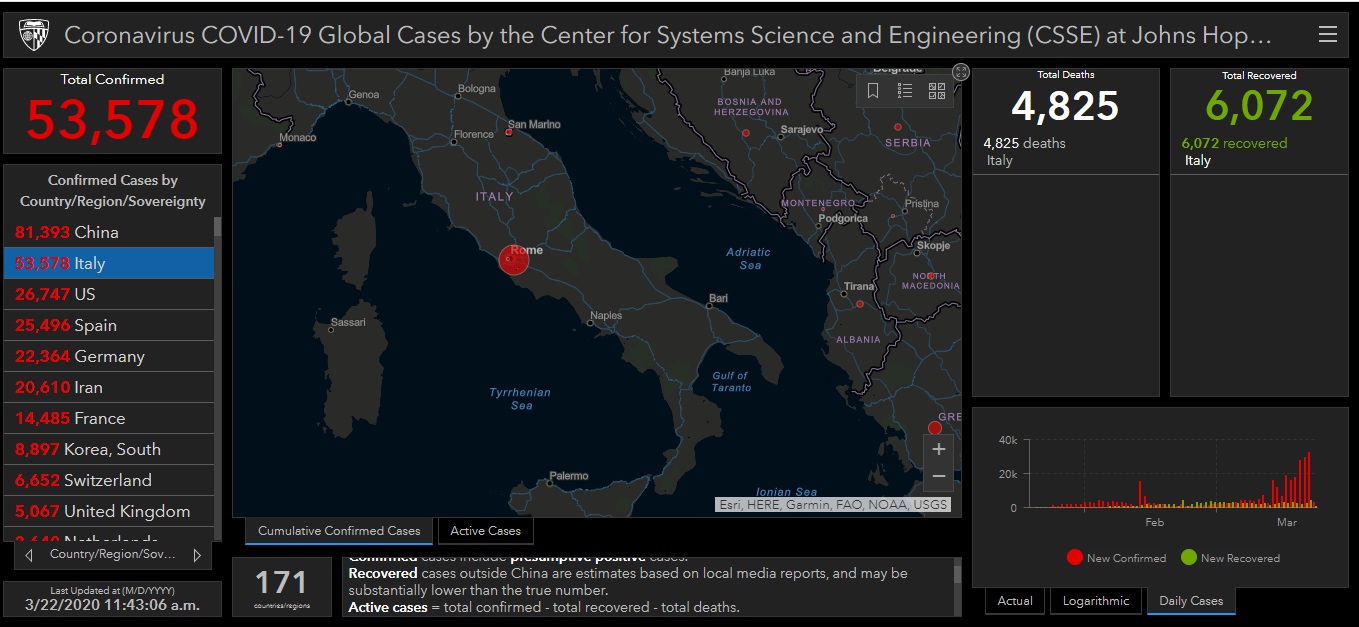1359x627 pixels.
Task: Toggle New Confirmed series in chart legend
Action: click(1116, 558)
